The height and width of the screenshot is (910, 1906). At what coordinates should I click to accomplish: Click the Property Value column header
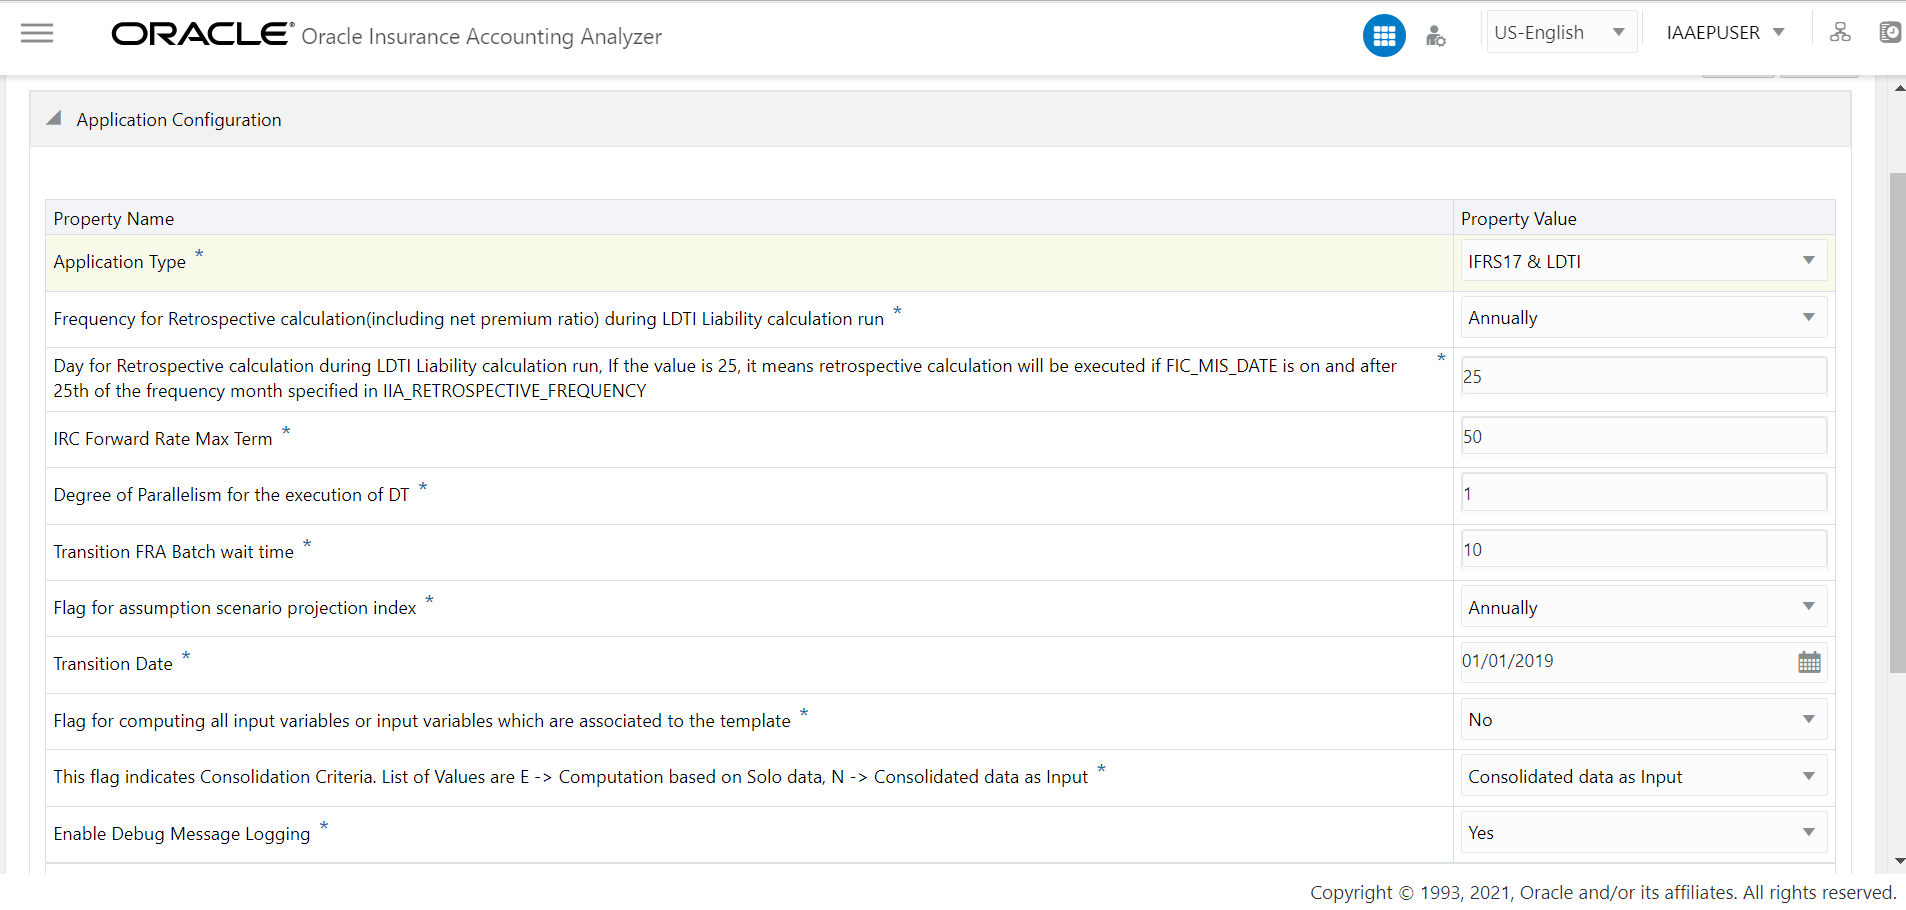click(1643, 218)
